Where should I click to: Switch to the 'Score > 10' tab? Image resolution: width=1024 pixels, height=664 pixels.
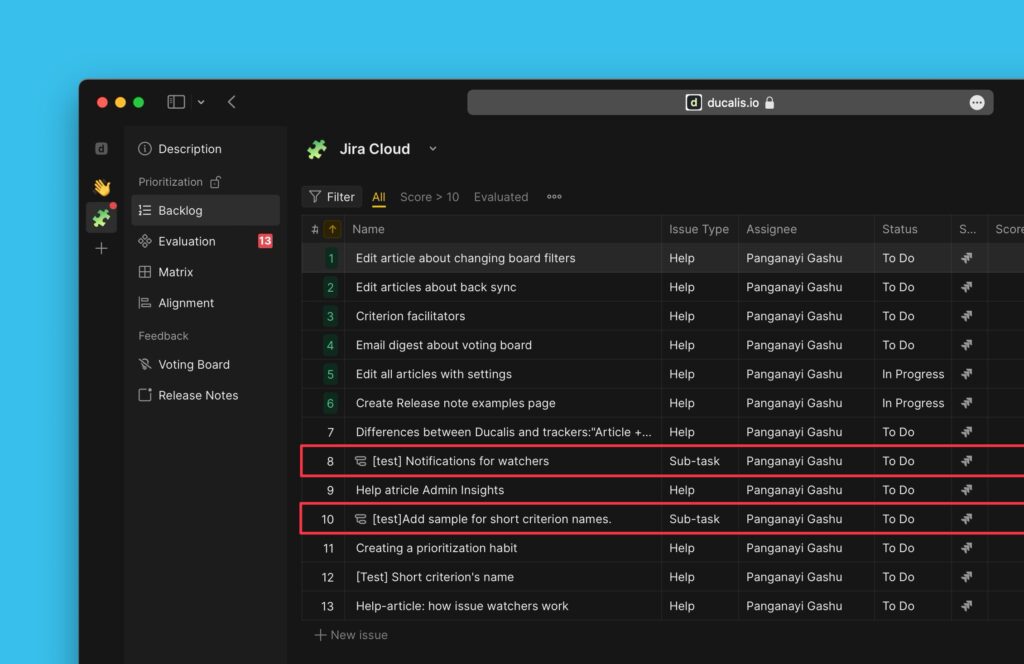pos(429,197)
